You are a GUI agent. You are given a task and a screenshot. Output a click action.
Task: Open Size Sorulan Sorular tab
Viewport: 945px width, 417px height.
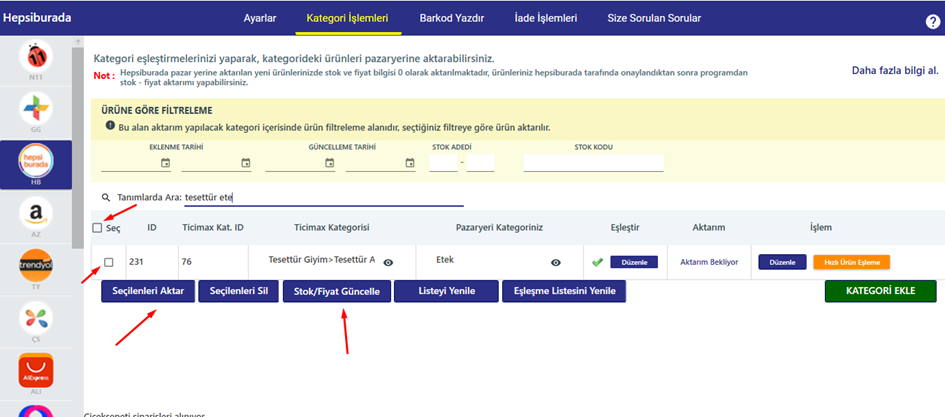tap(654, 18)
